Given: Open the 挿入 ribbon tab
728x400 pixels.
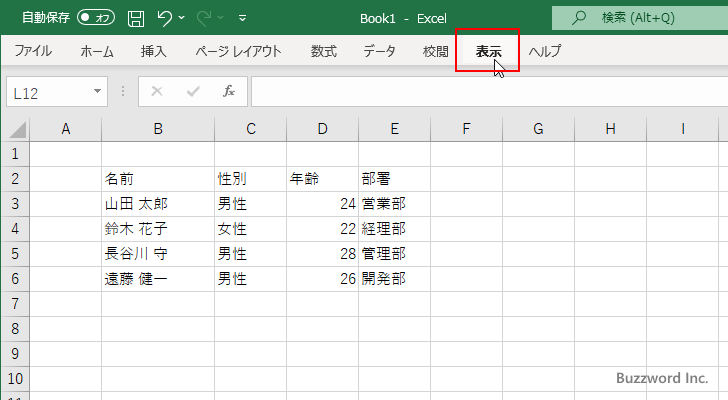Looking at the screenshot, I should tap(153, 51).
